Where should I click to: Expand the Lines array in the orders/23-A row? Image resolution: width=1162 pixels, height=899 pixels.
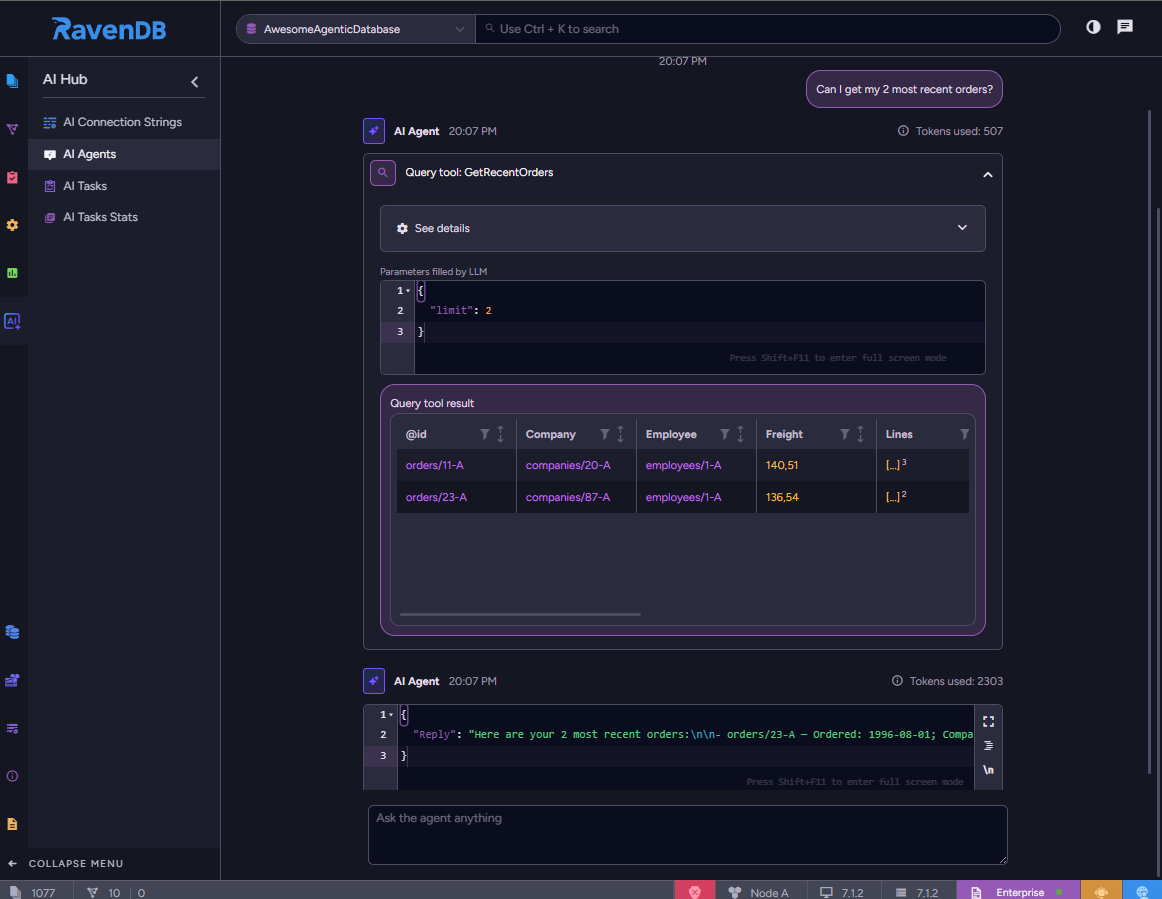[x=895, y=497]
